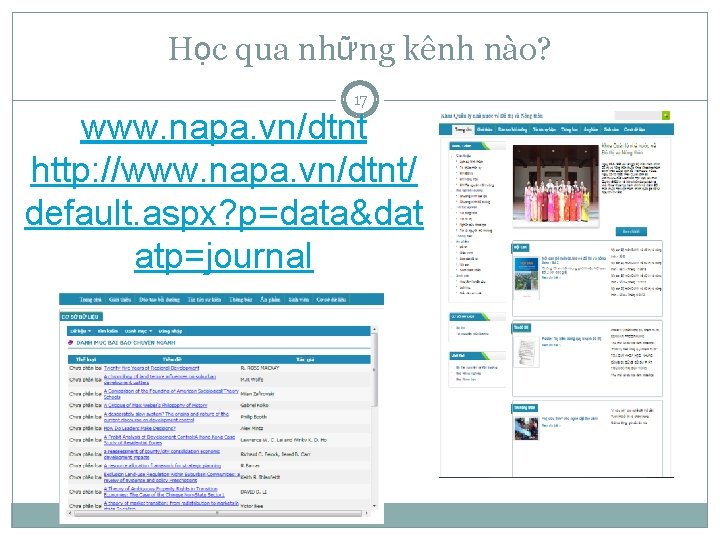The width and height of the screenshot is (720, 540).
Task: Click Trang chủ in the database page navbar
Action: click(90, 299)
